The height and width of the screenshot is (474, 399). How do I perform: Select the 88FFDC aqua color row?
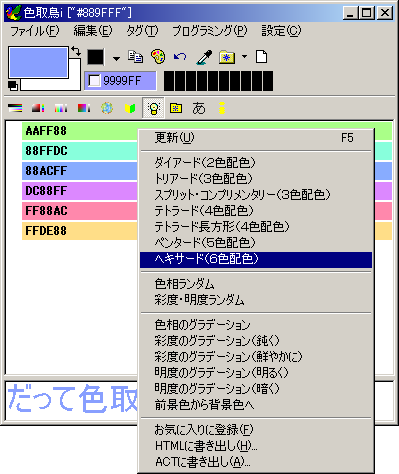tap(80, 151)
